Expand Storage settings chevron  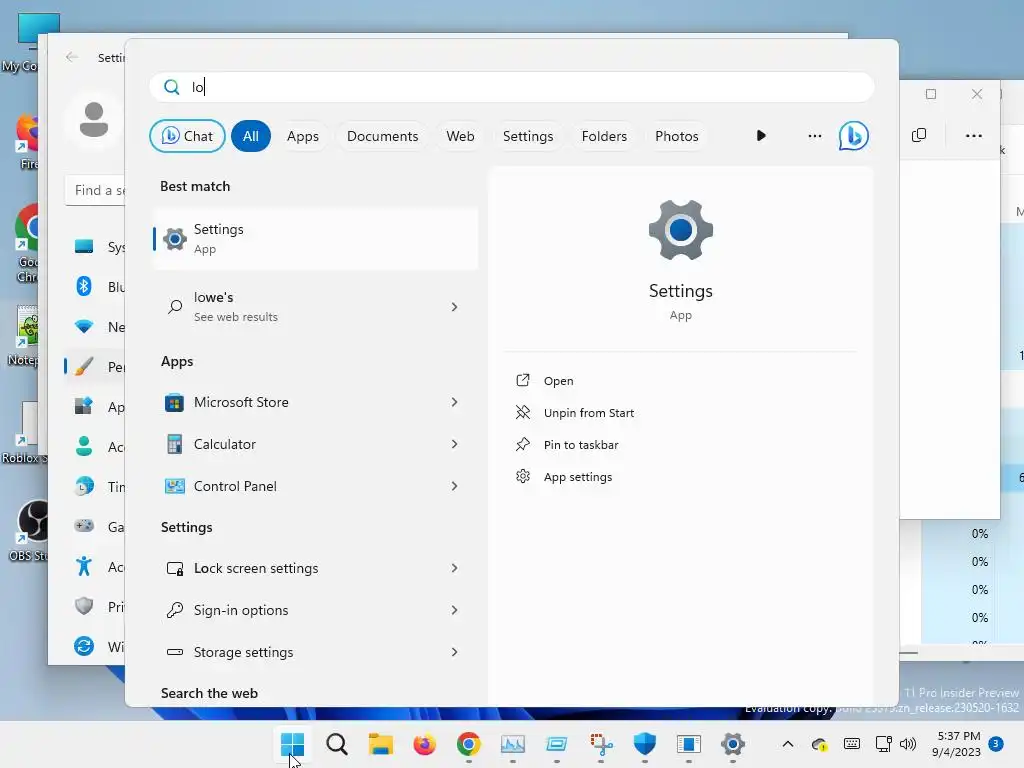455,652
